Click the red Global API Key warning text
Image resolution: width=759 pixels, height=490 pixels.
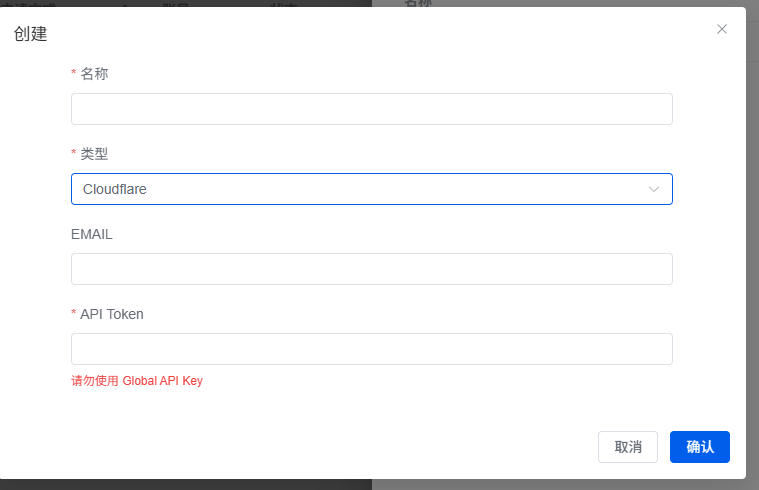[x=137, y=381]
